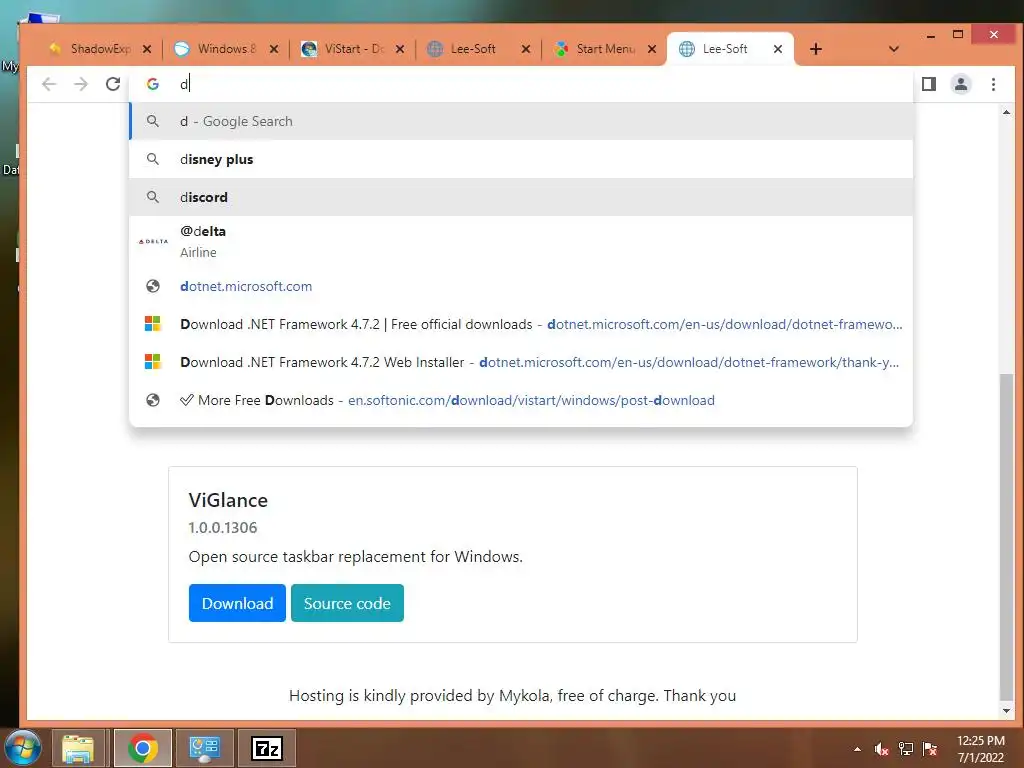Viewport: 1024px width, 768px height.
Task: Open the Chrome three-dot menu
Action: (993, 84)
